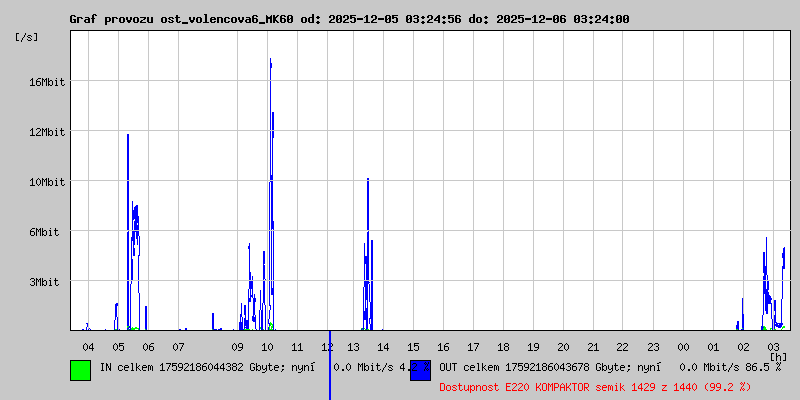Click the 'IN celkem' total text
The width and height of the screenshot is (800, 400).
205,367
